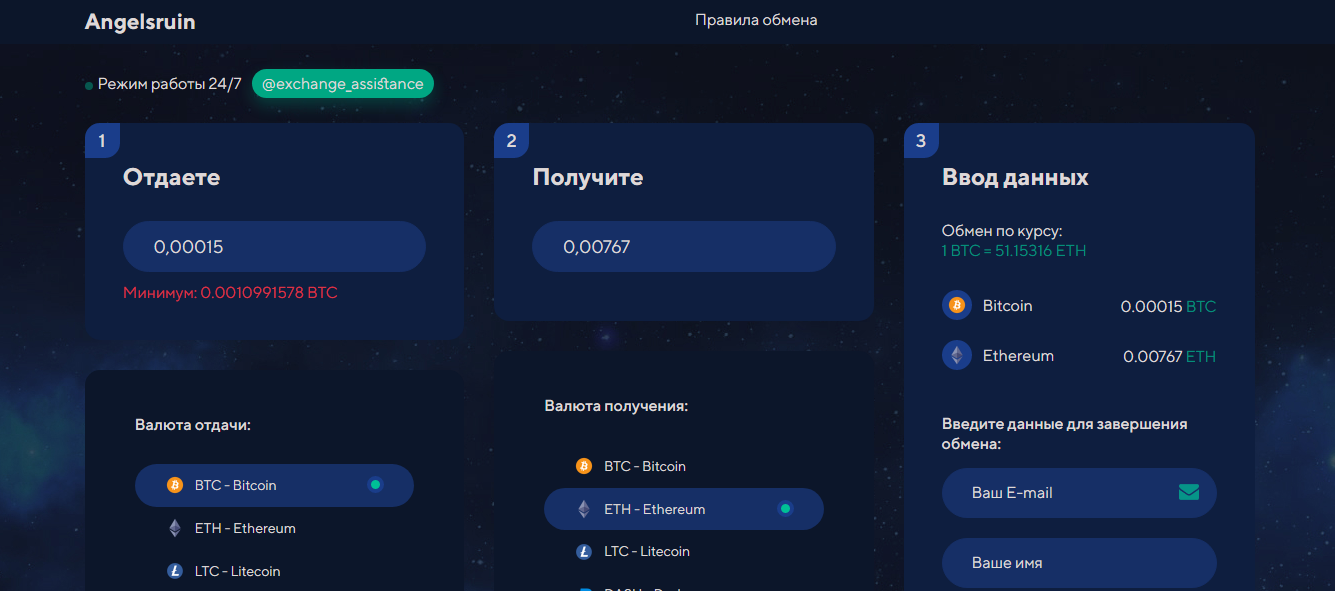Focus the Ваше имя input field

click(1079, 563)
